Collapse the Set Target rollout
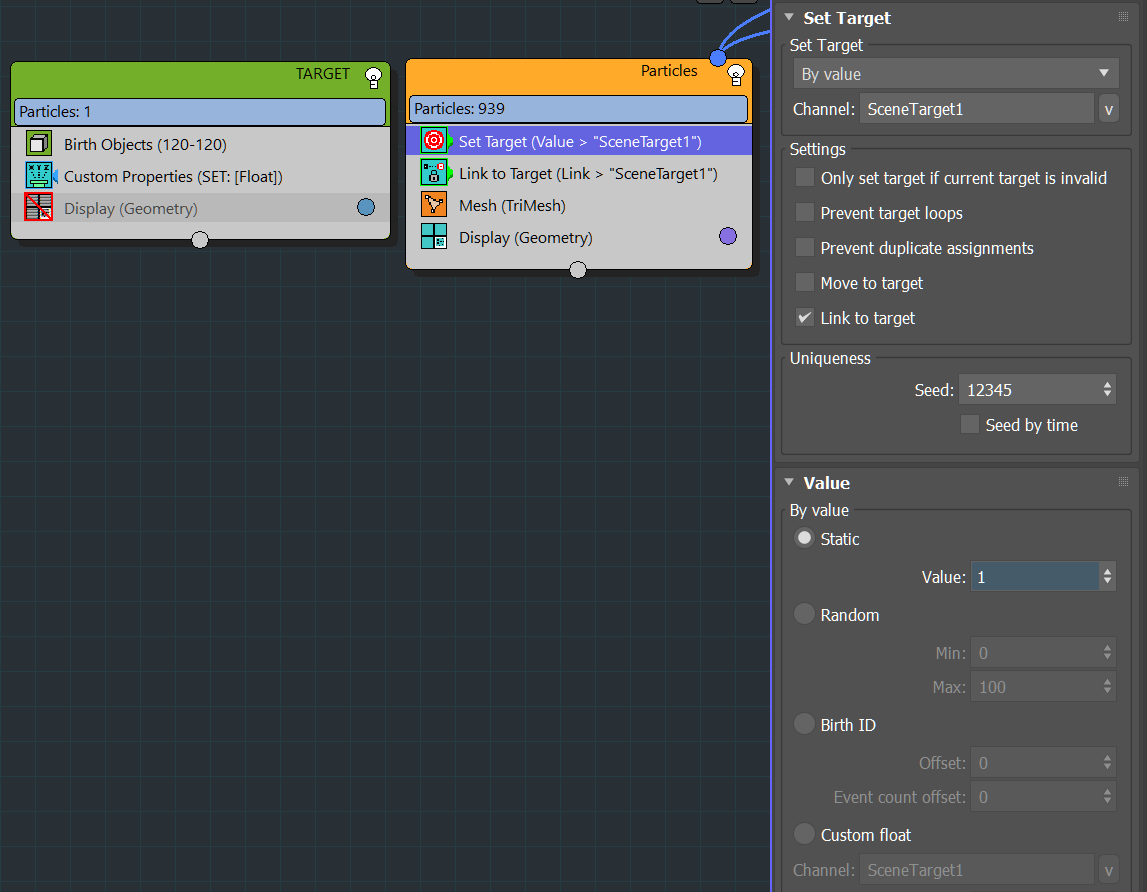This screenshot has width=1147, height=892. (789, 18)
